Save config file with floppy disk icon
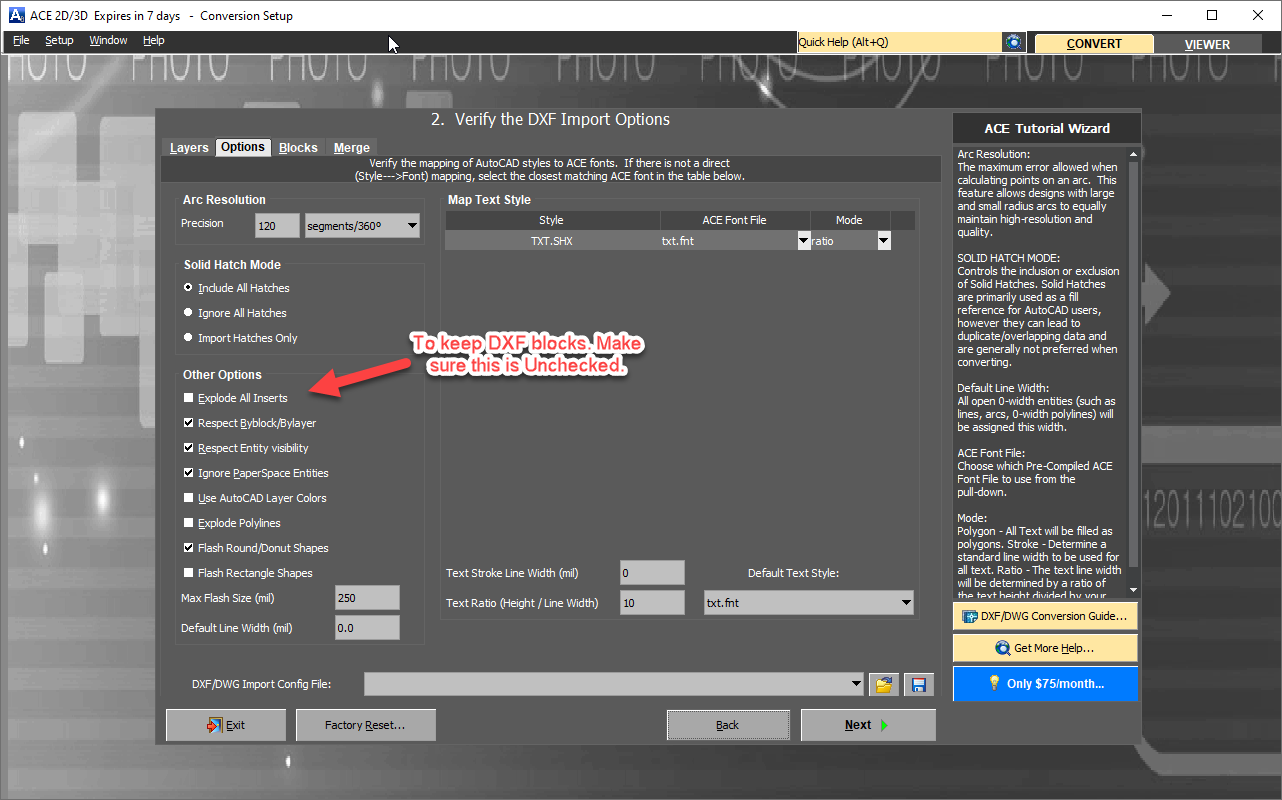This screenshot has width=1282, height=800. 918,685
